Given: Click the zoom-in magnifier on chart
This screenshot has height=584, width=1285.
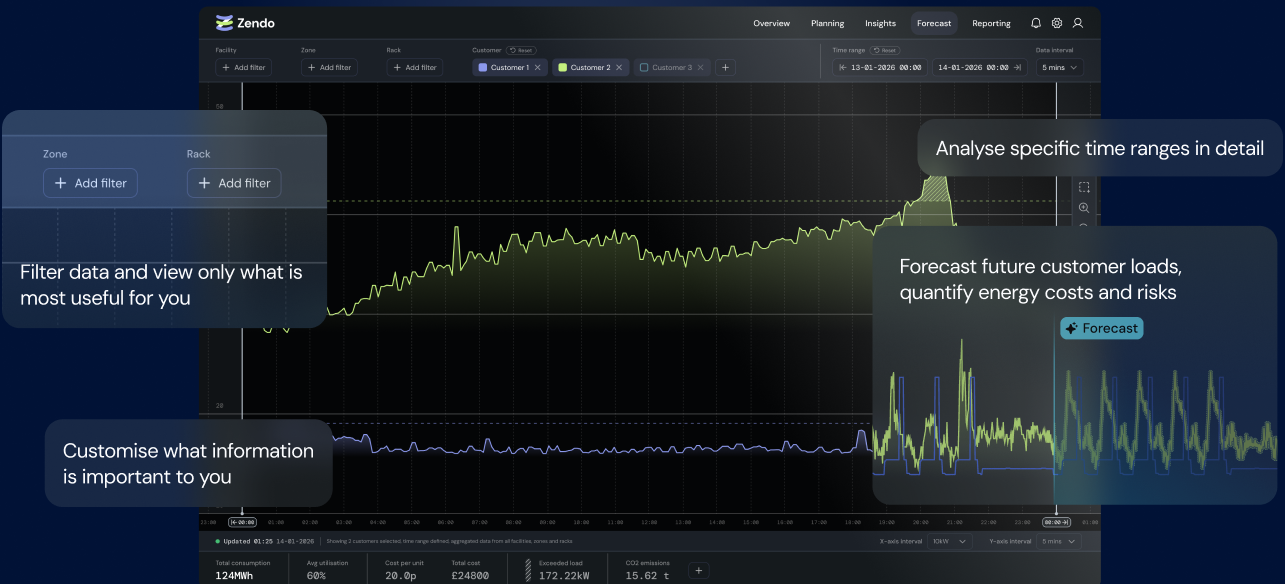Looking at the screenshot, I should [x=1084, y=208].
